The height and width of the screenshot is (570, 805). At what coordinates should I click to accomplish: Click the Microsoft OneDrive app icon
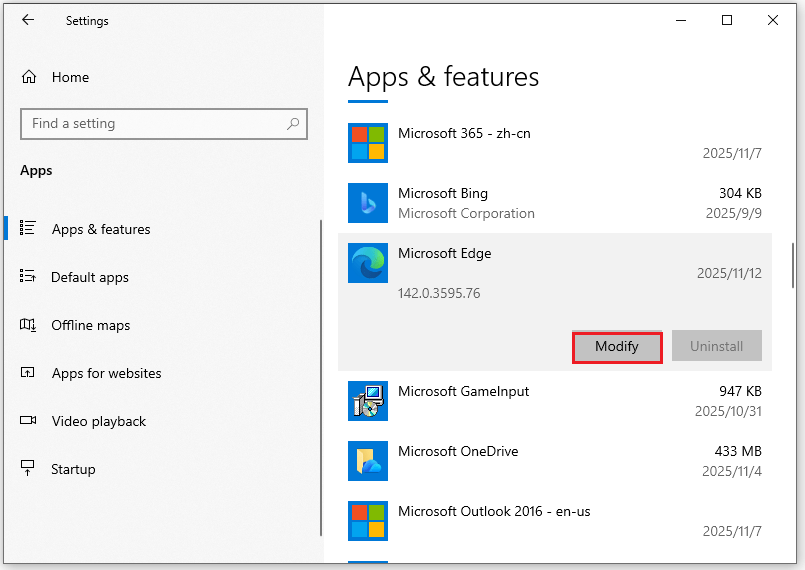point(367,461)
